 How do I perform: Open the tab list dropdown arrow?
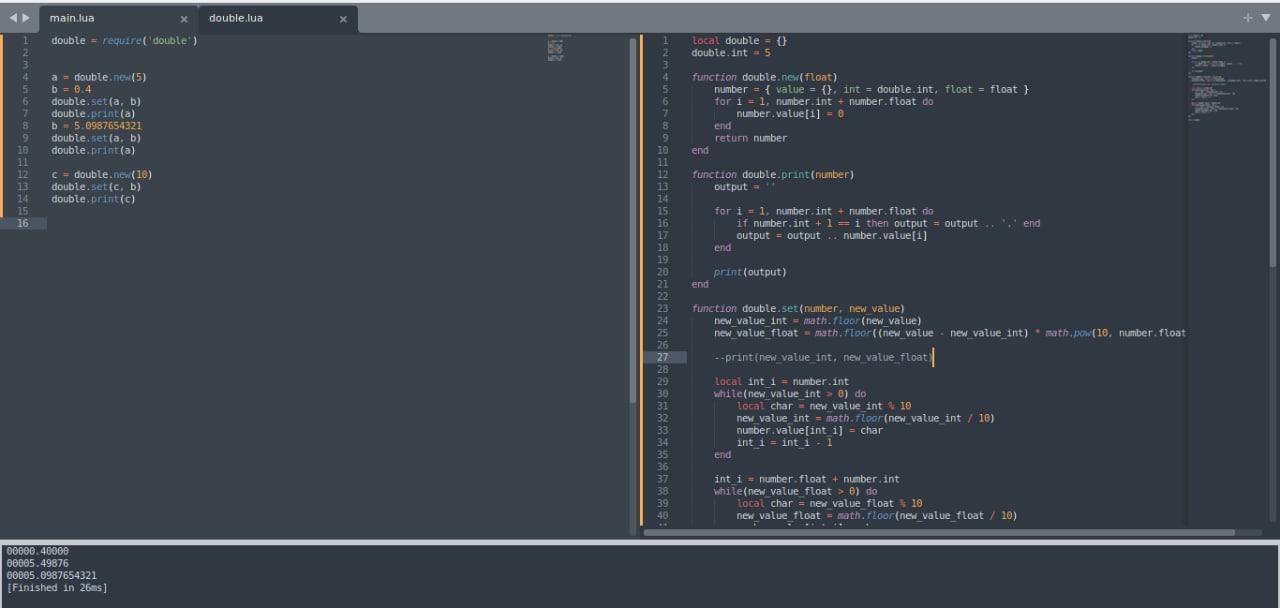pos(1265,18)
